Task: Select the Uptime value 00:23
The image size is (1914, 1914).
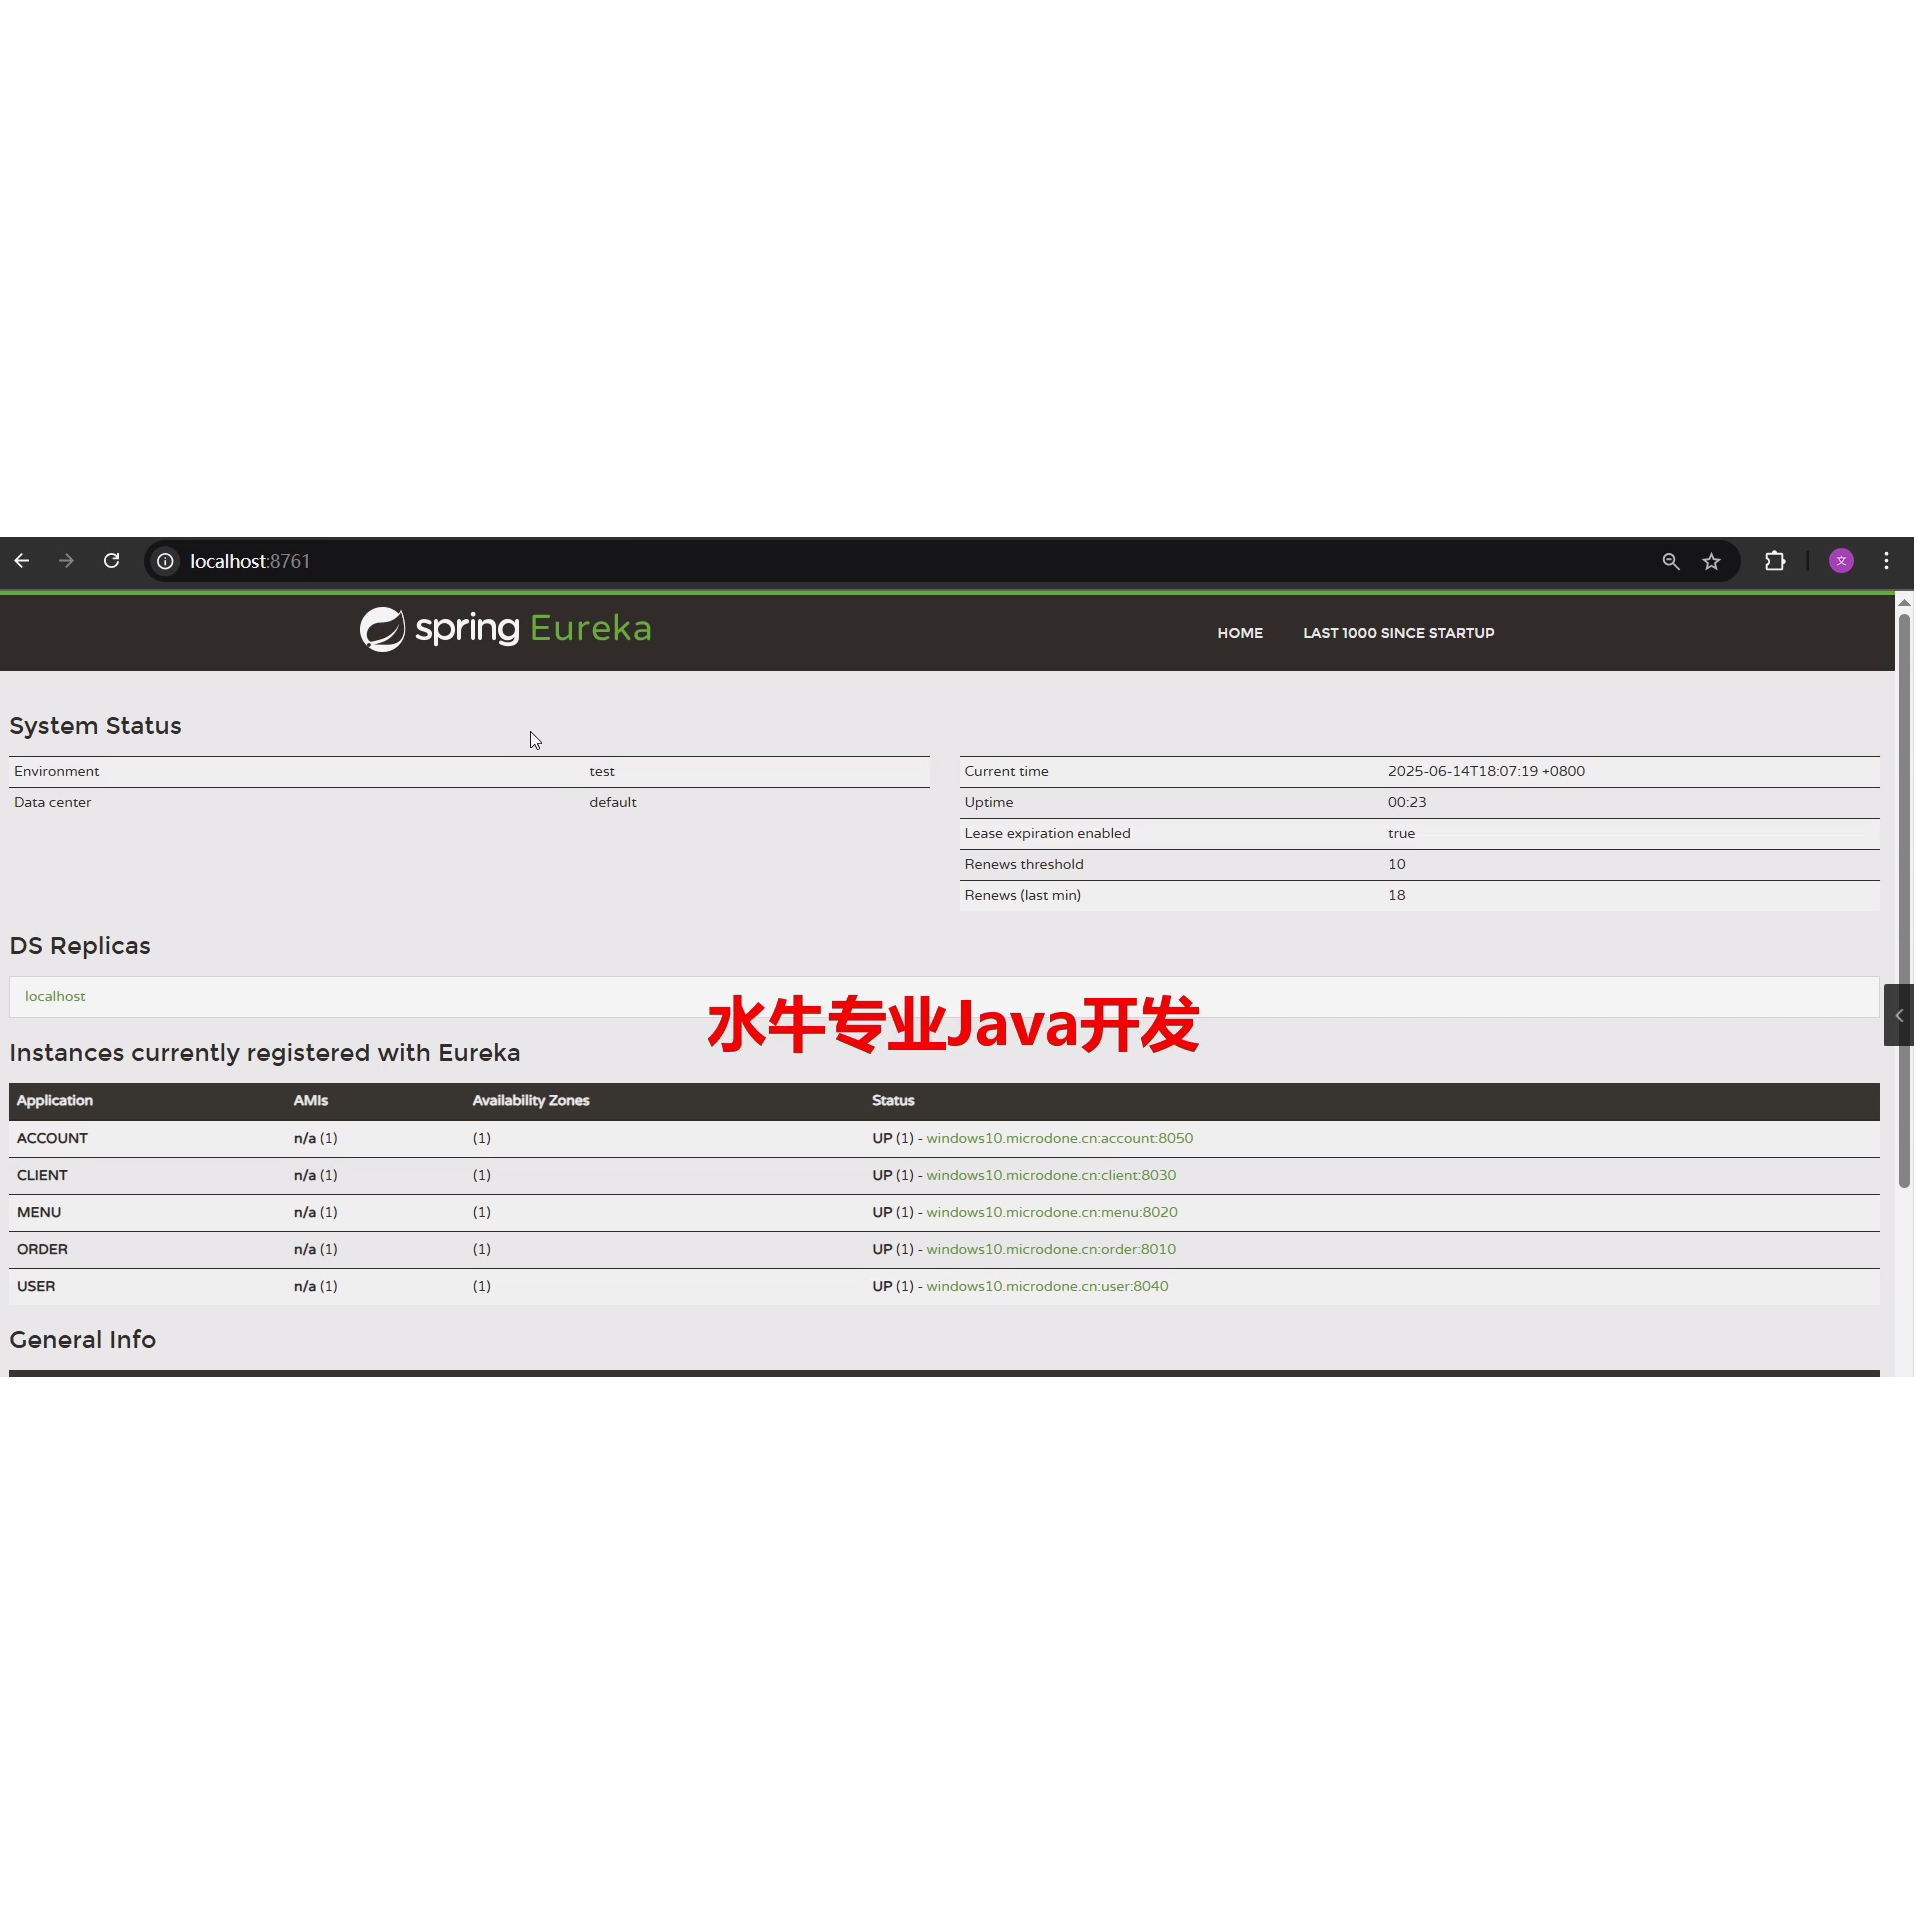Action: point(1407,802)
